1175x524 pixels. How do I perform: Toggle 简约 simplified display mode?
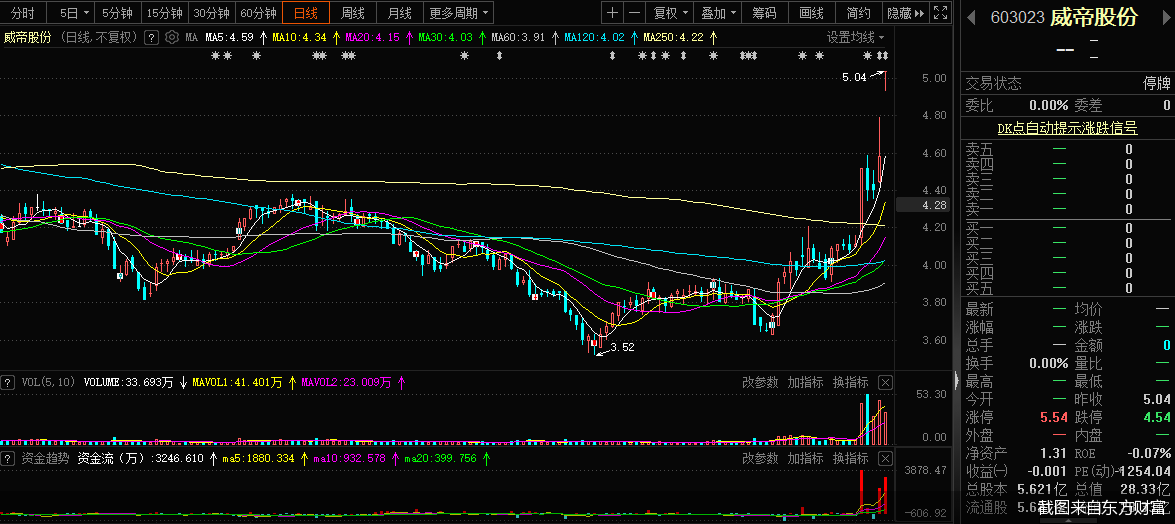(858, 13)
